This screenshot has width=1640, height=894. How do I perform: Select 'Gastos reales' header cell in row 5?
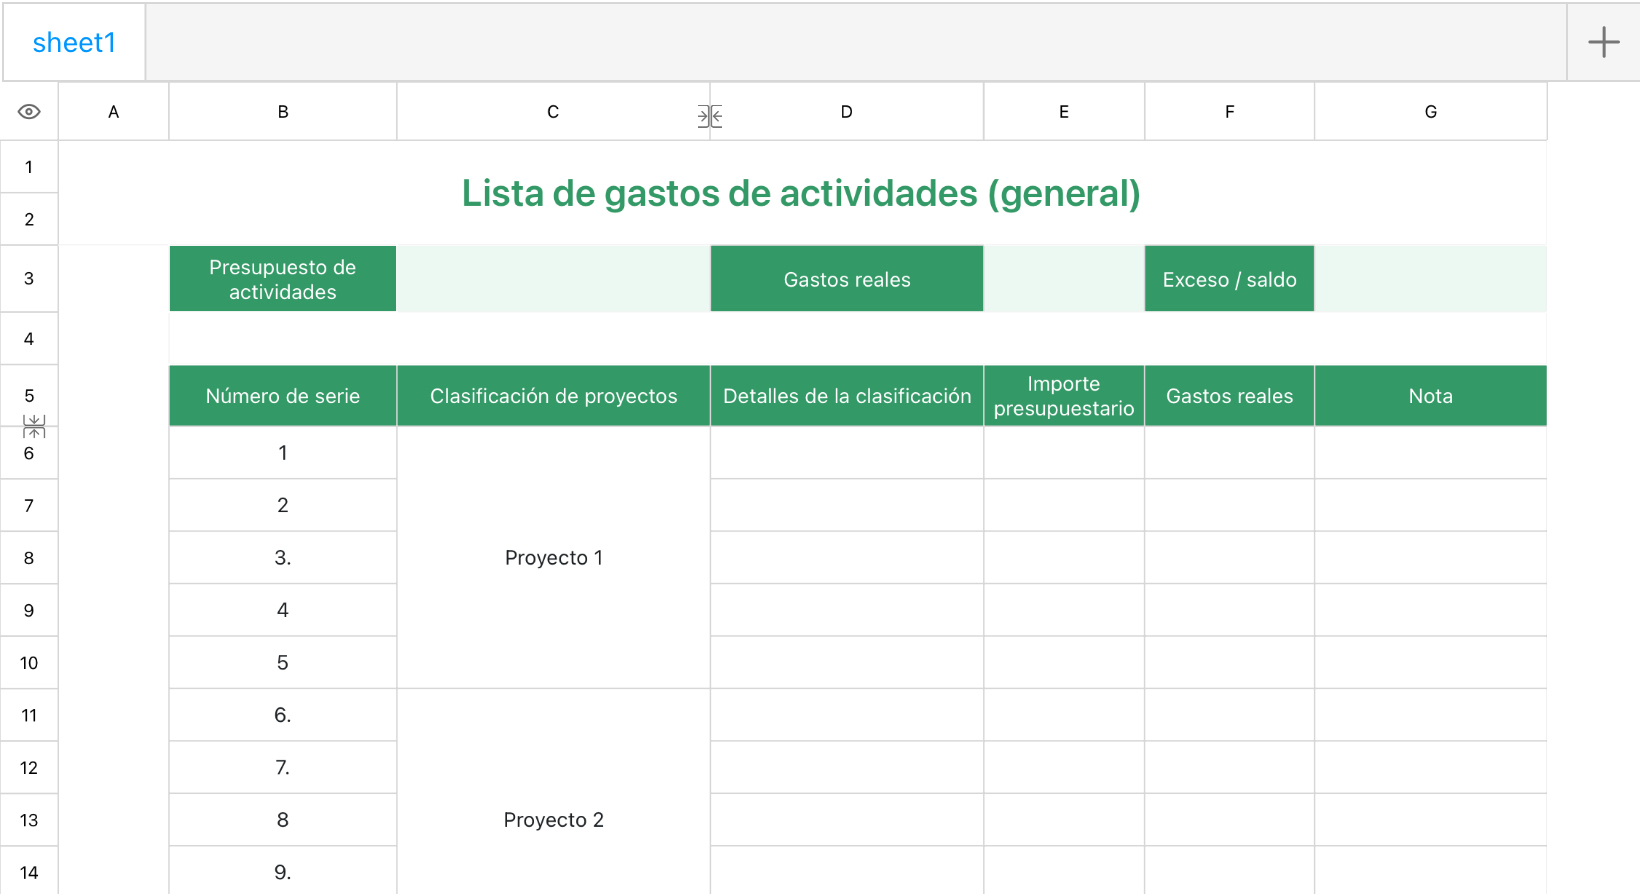click(x=1230, y=396)
